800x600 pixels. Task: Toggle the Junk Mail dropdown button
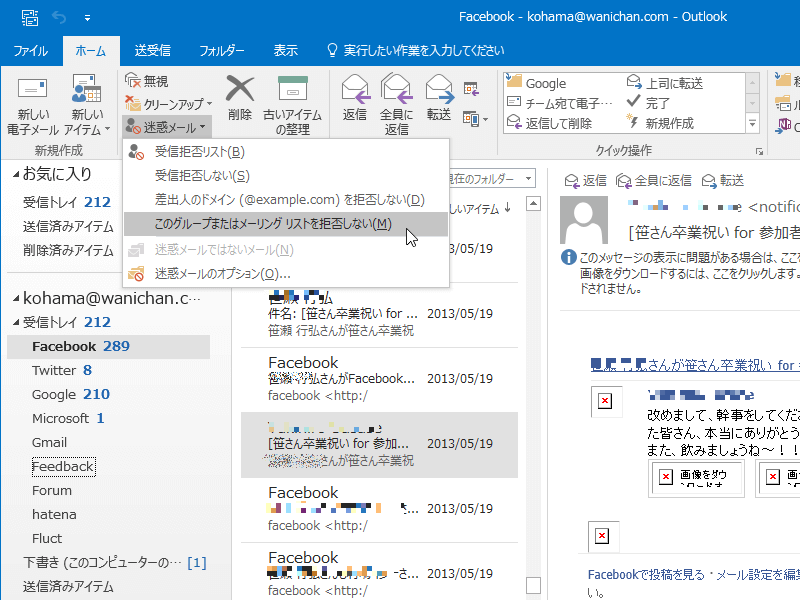pos(166,127)
